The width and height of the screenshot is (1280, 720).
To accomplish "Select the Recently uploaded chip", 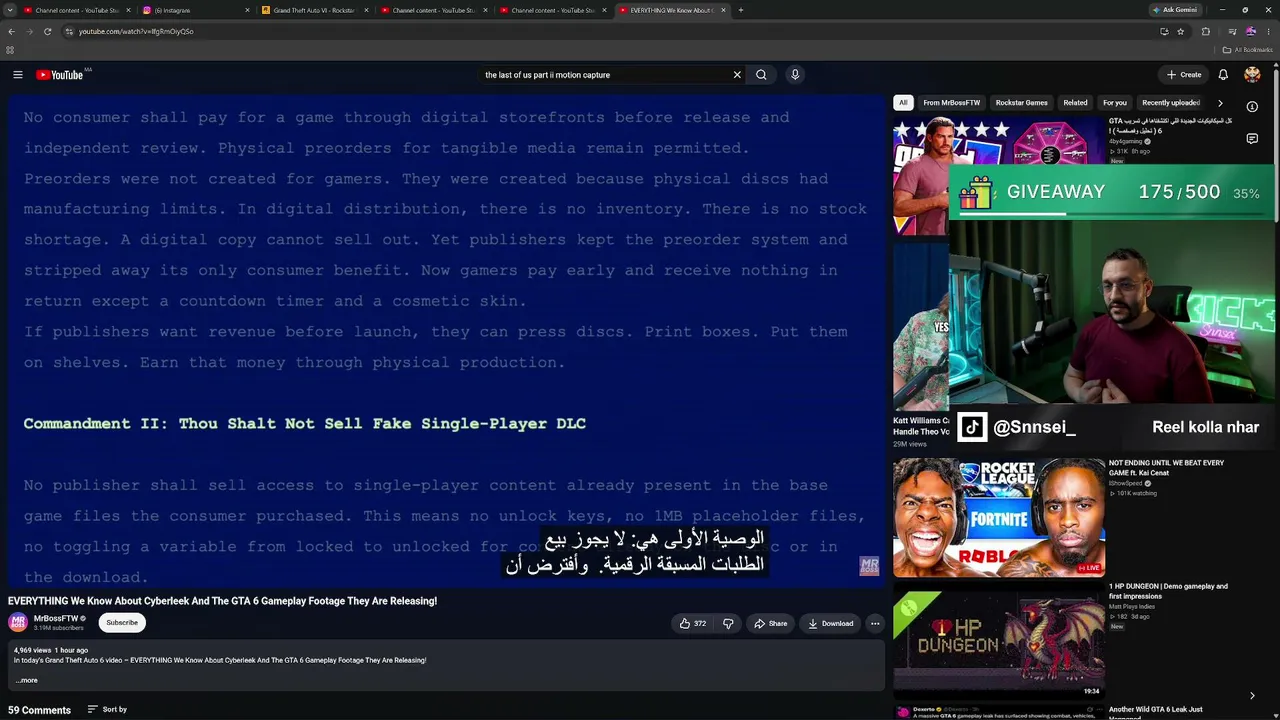I will [x=1171, y=103].
